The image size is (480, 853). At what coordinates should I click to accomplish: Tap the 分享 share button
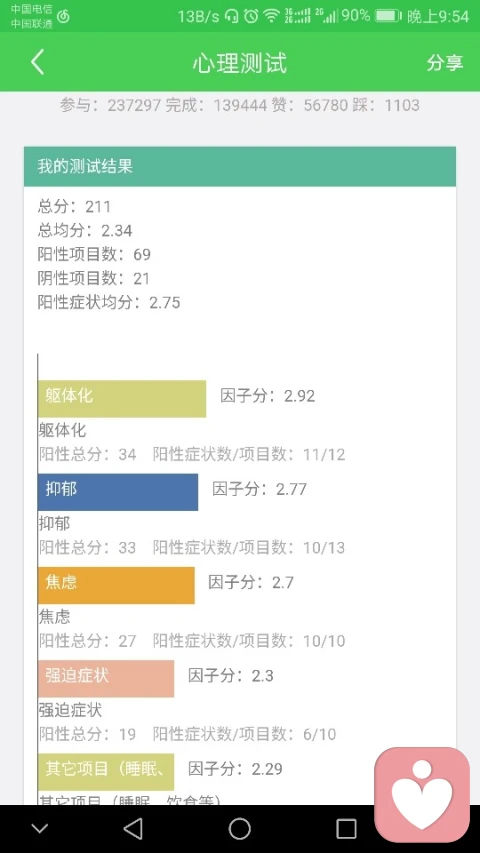click(x=445, y=63)
